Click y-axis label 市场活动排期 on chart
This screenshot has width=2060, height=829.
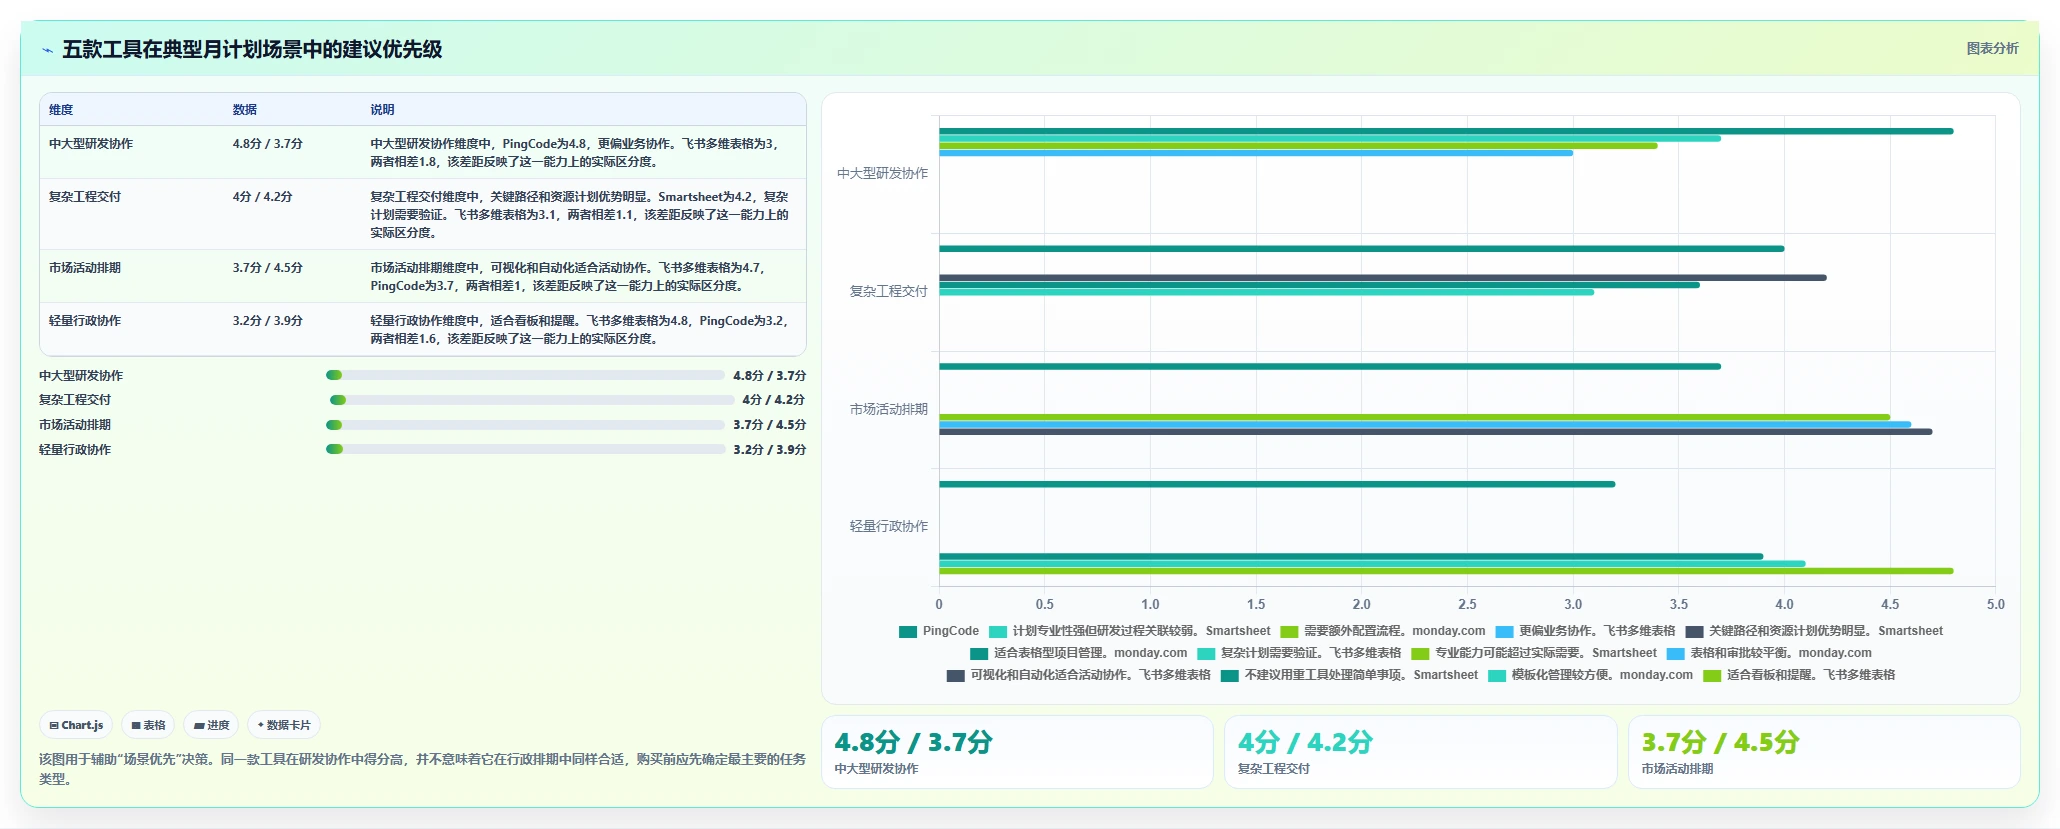pos(888,410)
